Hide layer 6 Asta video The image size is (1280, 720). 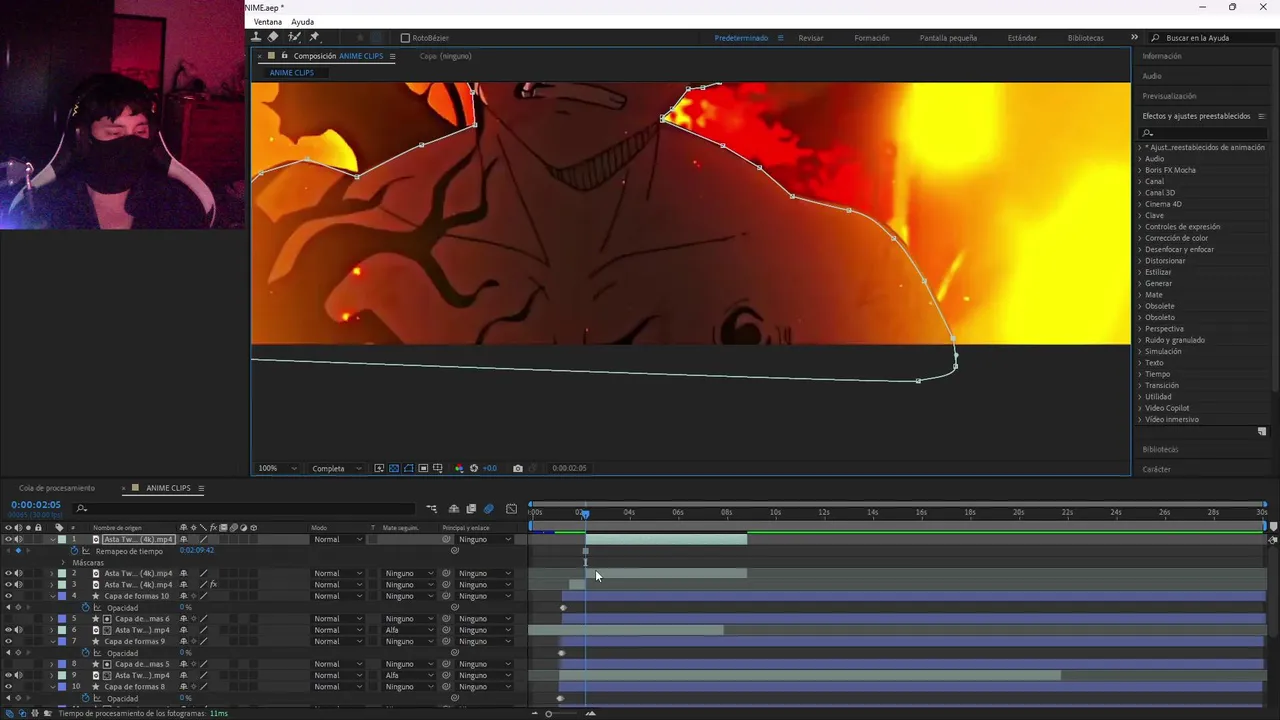tap(8, 630)
